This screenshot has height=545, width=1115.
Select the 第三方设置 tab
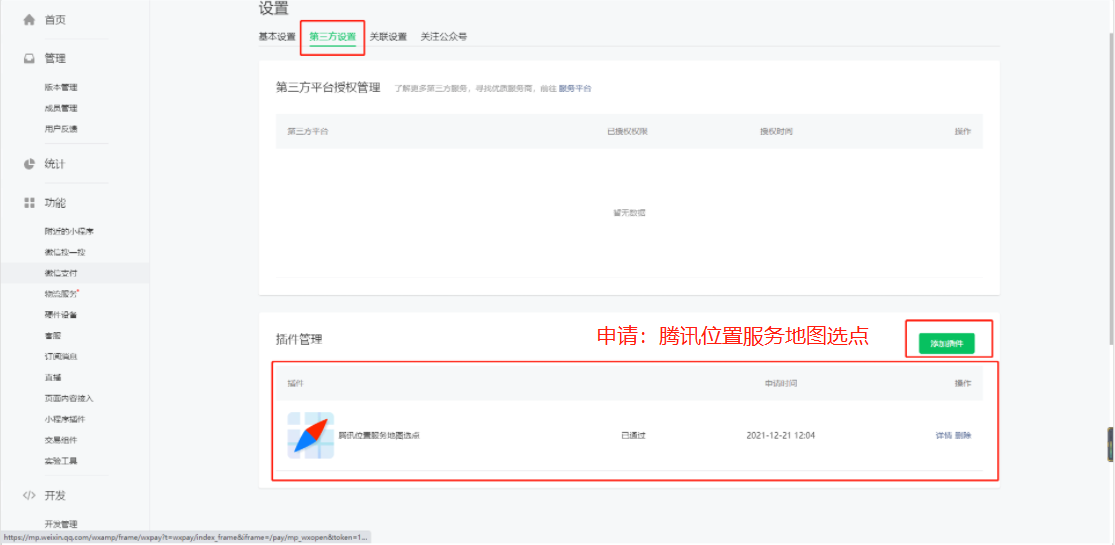[332, 37]
